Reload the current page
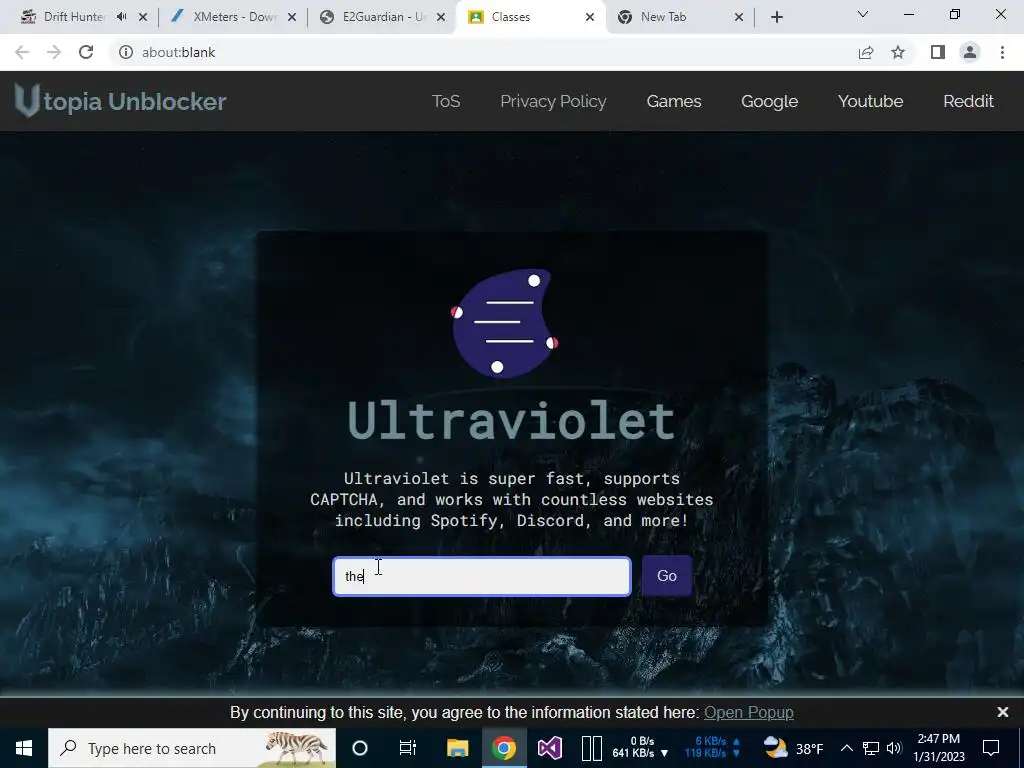 click(86, 52)
